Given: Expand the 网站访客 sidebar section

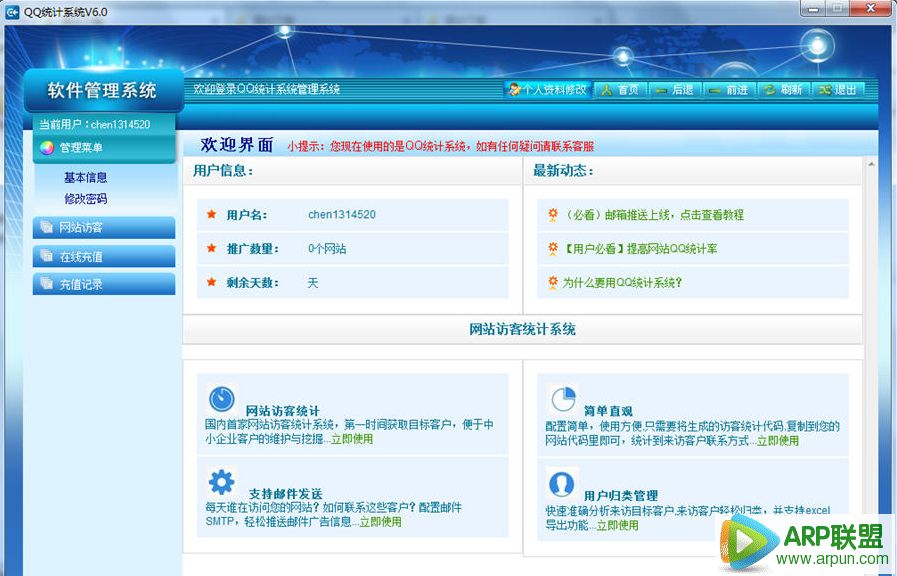Looking at the screenshot, I should point(104,228).
